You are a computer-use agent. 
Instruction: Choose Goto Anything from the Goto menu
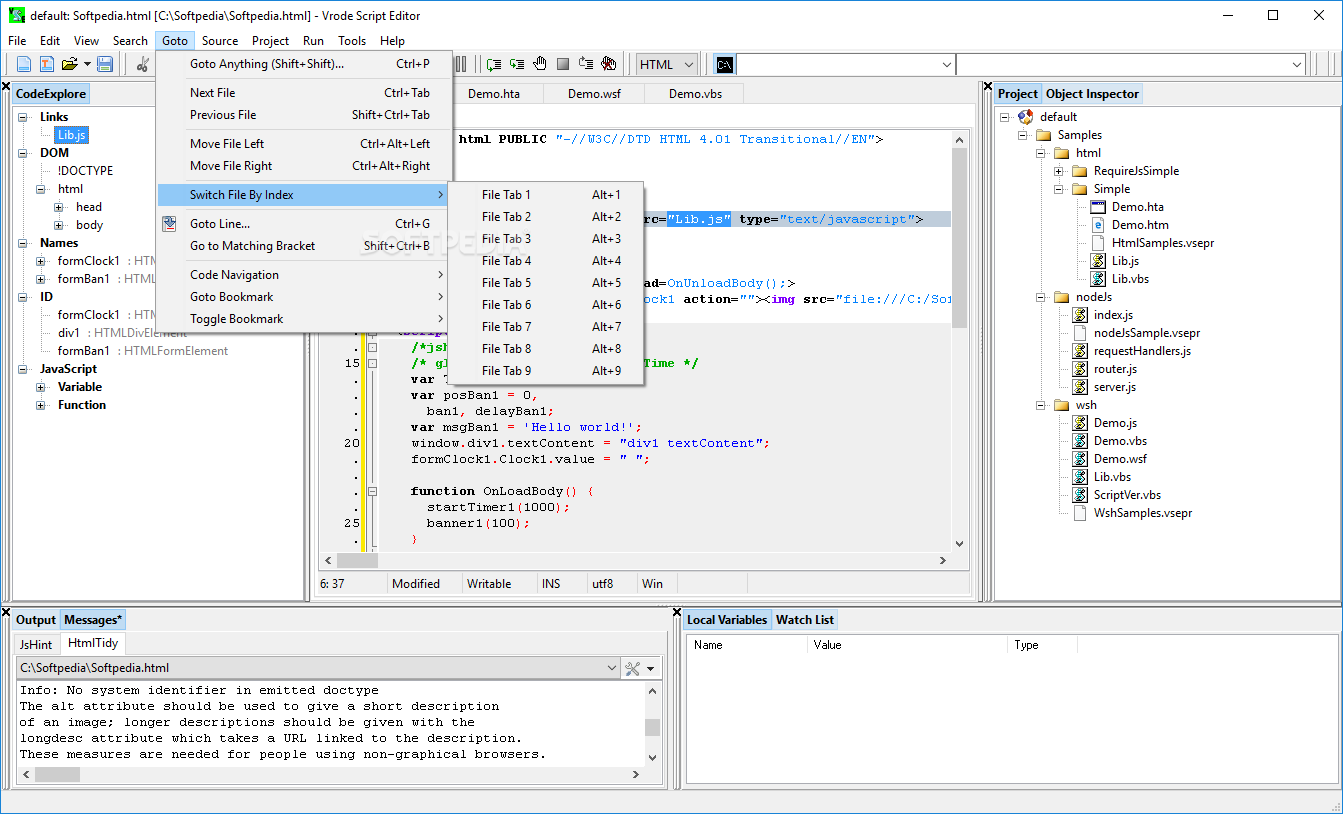[305, 64]
